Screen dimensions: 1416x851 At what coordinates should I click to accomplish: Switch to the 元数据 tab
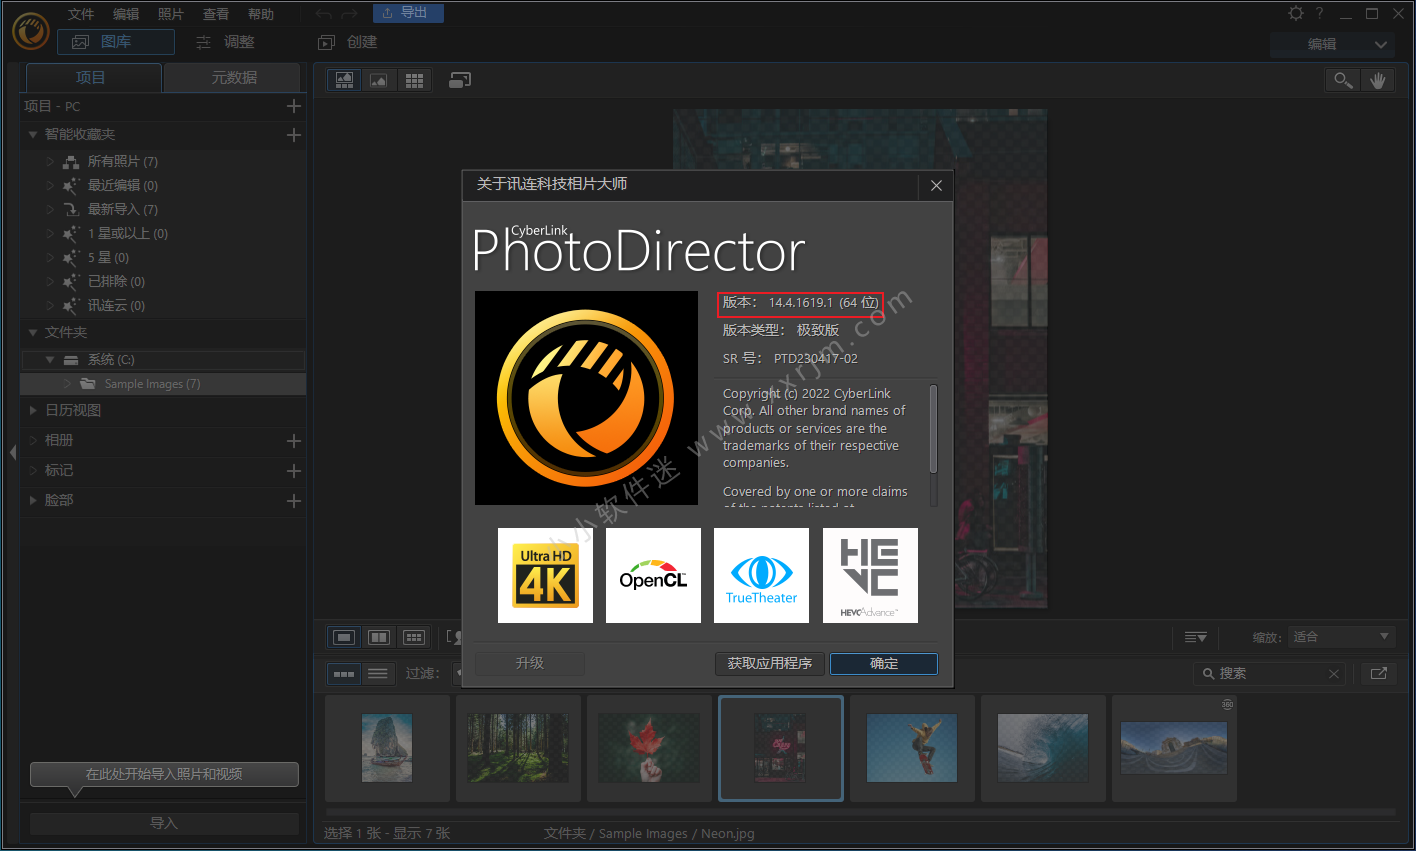(233, 77)
